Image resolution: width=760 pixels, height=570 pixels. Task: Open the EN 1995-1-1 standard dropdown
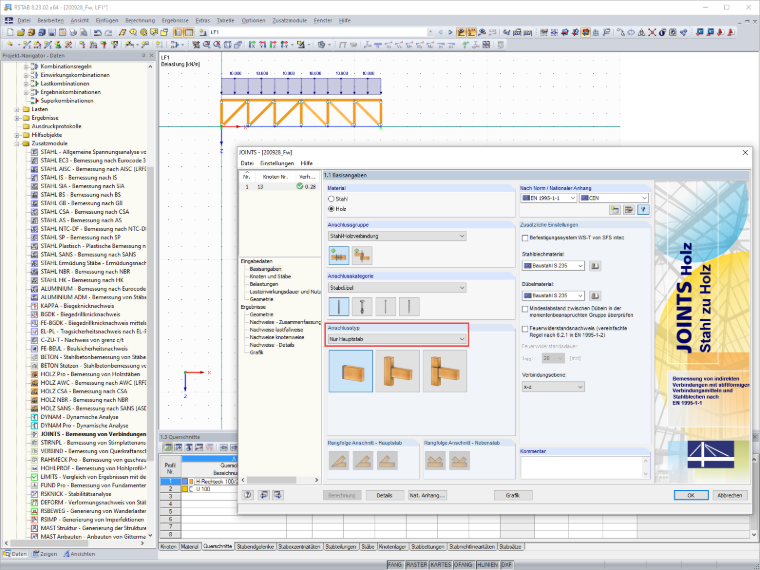[548, 198]
